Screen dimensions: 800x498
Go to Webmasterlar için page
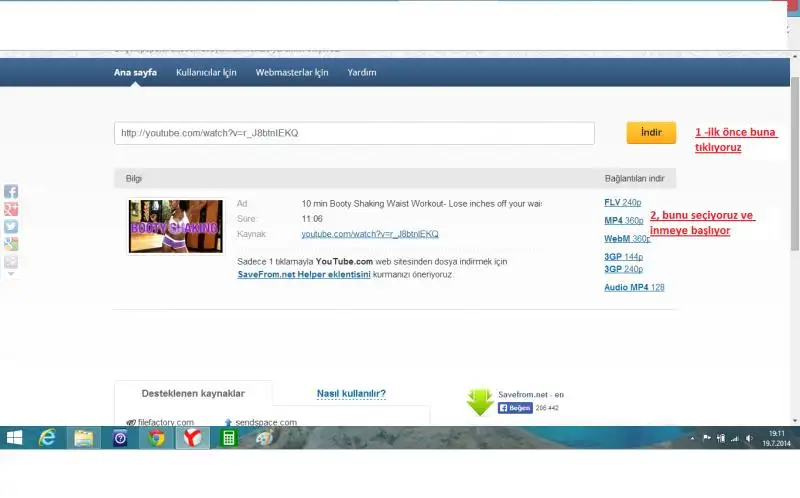click(x=292, y=72)
